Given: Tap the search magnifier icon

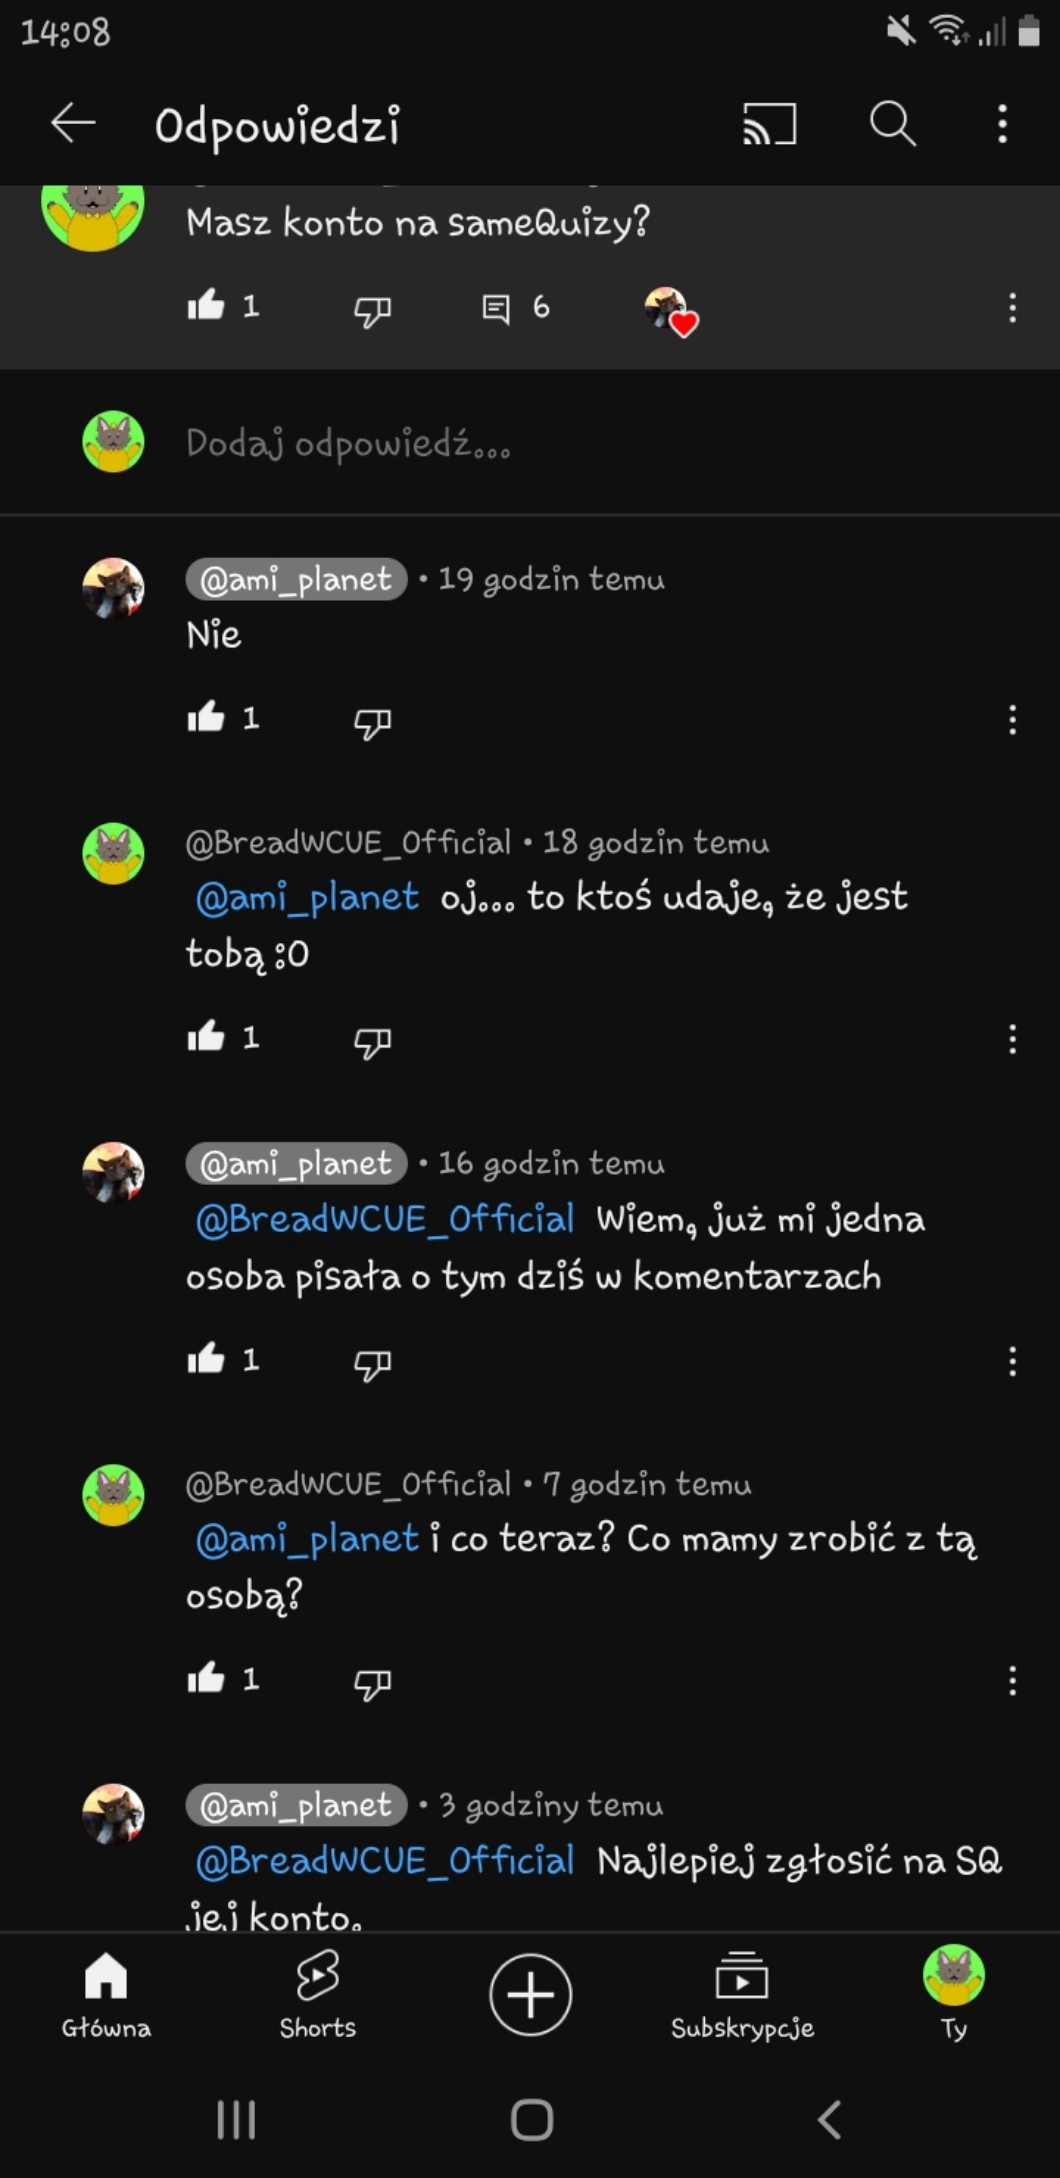Looking at the screenshot, I should 892,124.
